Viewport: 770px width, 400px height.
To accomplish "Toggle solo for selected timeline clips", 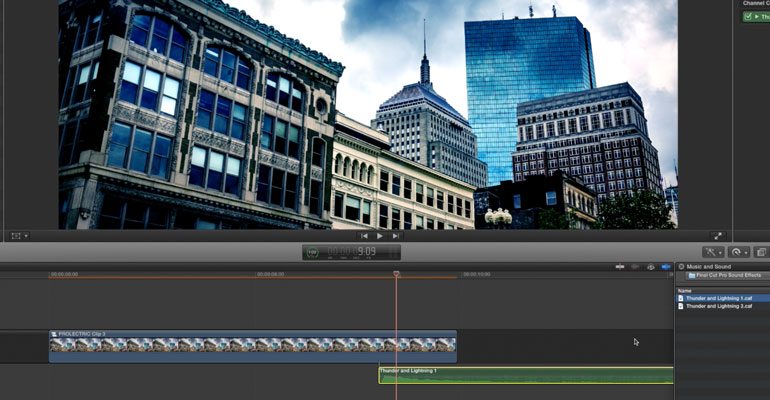I will tap(651, 267).
